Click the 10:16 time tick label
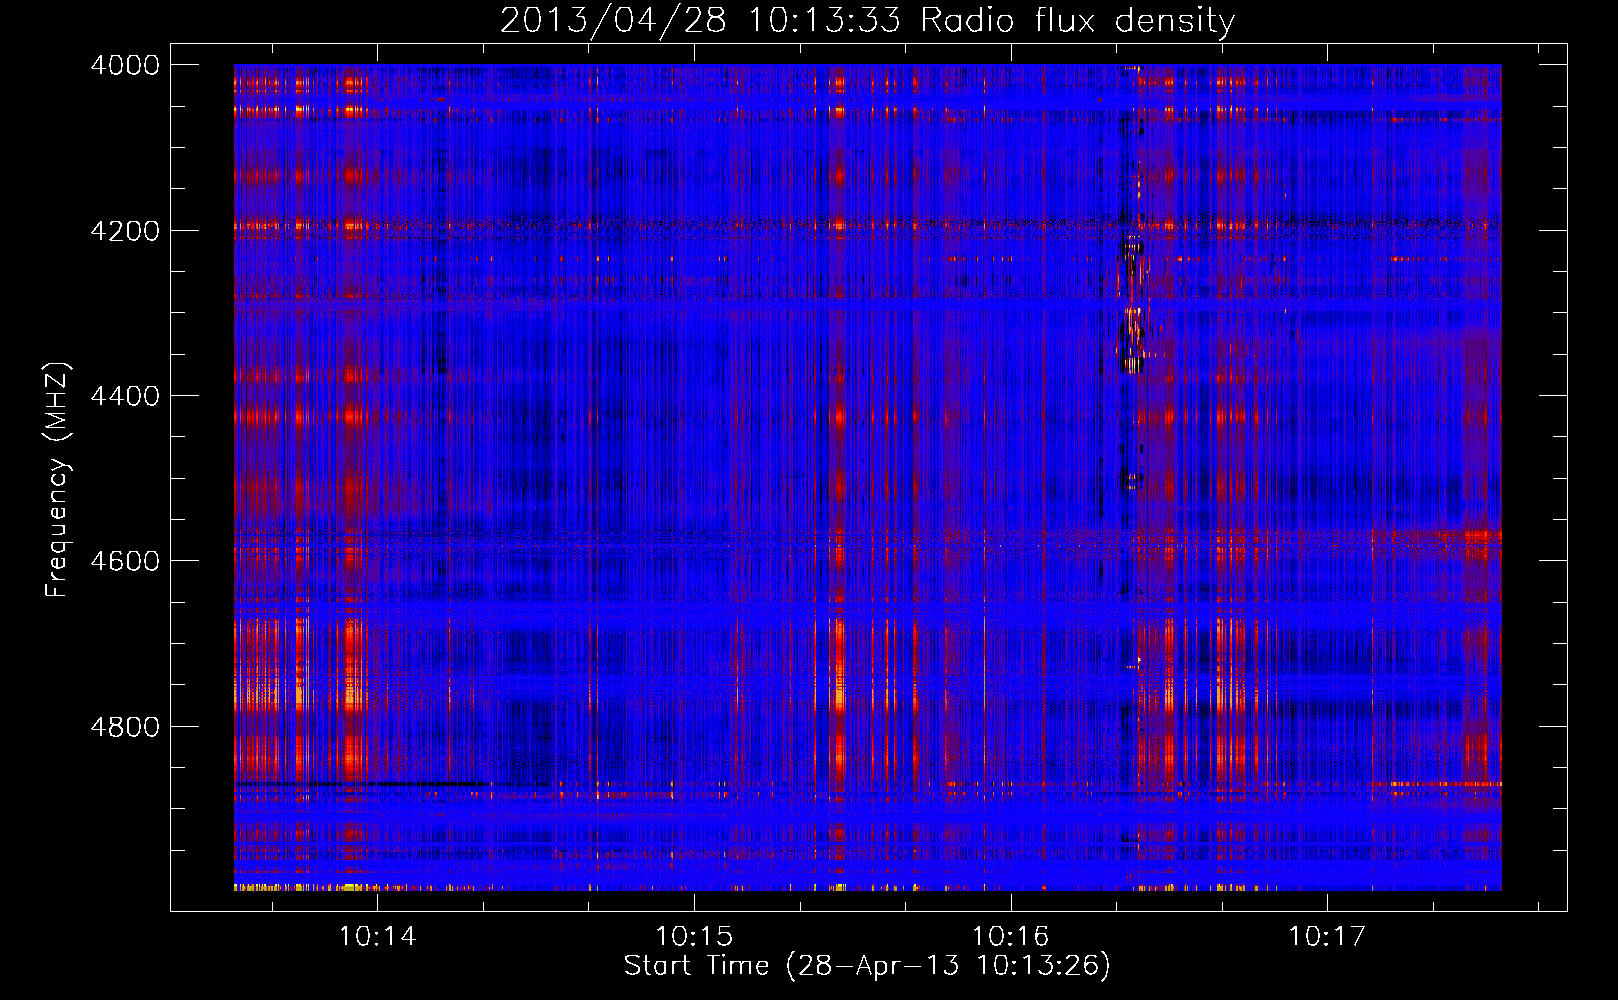Image resolution: width=1618 pixels, height=1000 pixels. [1011, 937]
